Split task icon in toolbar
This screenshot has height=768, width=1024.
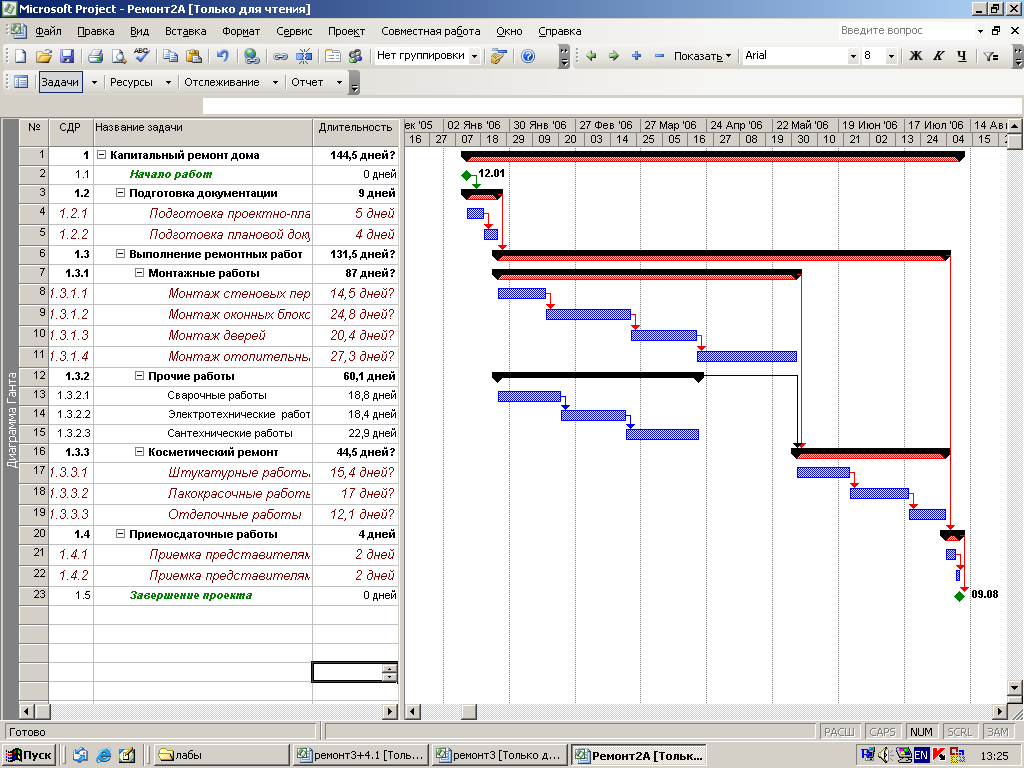pyautogui.click(x=304, y=56)
